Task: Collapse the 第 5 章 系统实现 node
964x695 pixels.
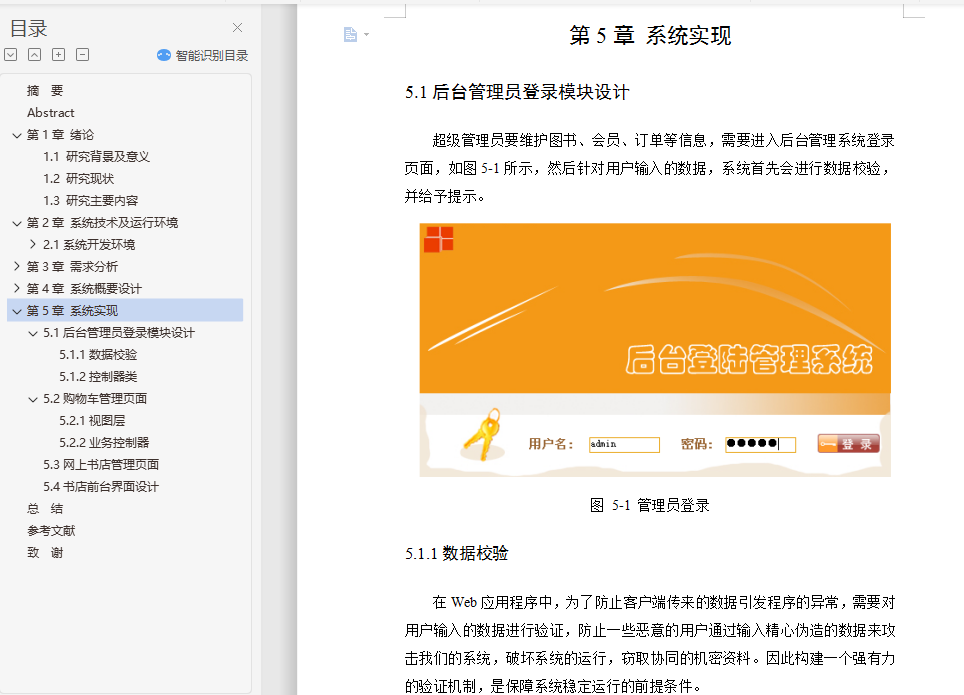Action: coord(17,311)
